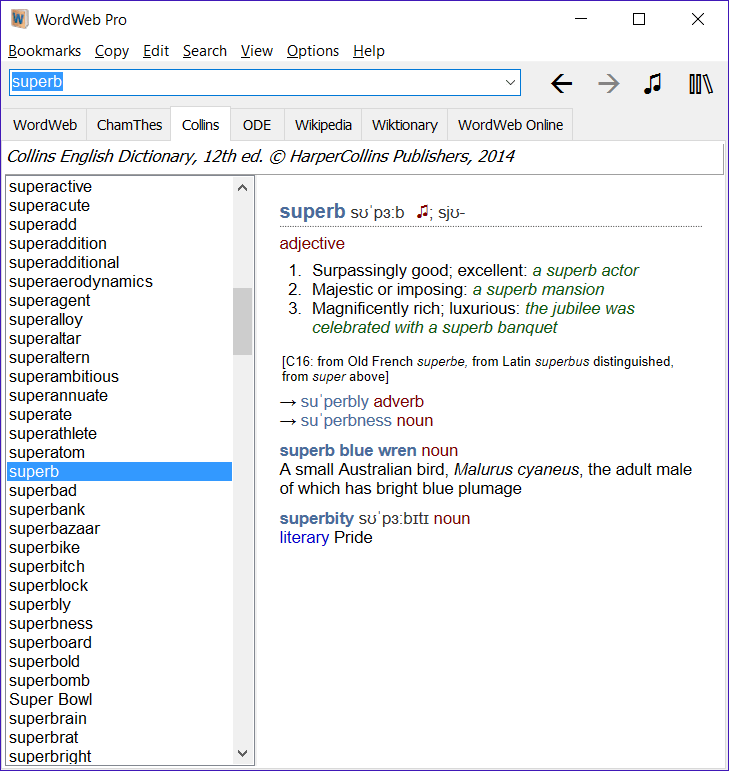This screenshot has width=729, height=771.
Task: Select superadd in the word list
Action: point(119,224)
